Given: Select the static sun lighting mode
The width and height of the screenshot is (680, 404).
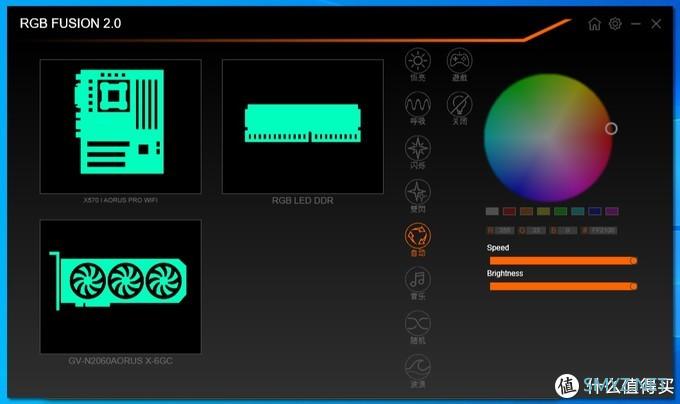Looking at the screenshot, I should point(418,61).
